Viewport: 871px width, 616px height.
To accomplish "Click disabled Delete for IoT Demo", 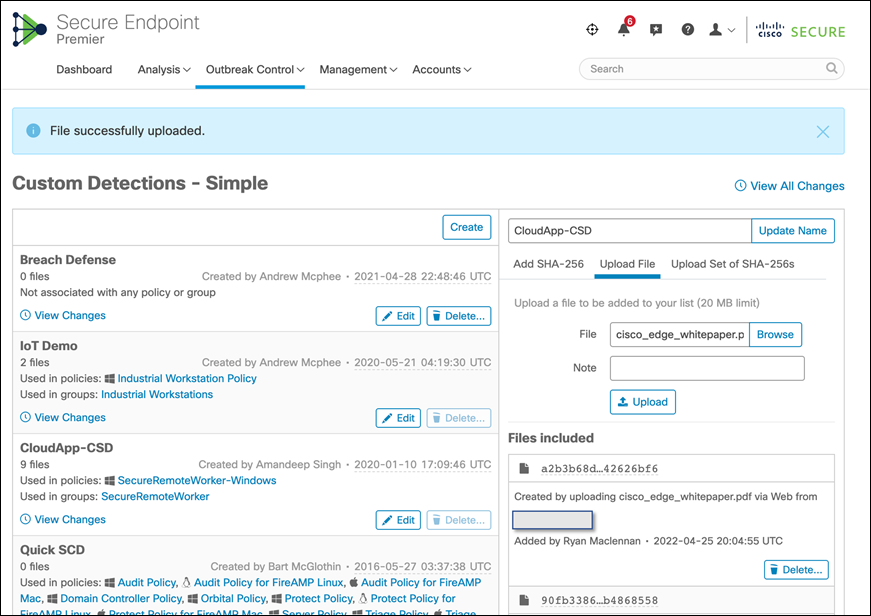I will (459, 418).
